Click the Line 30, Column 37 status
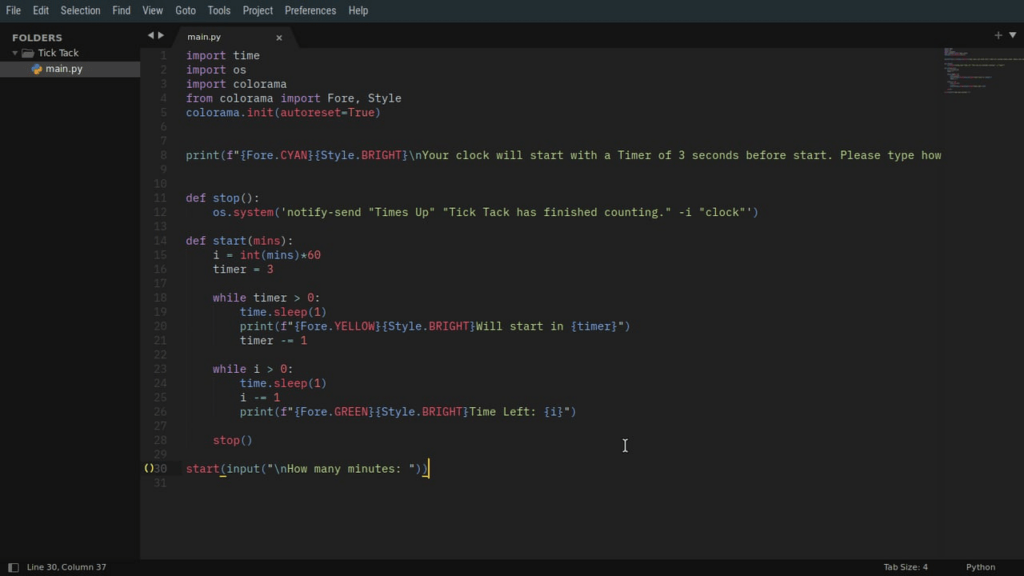 pyautogui.click(x=67, y=567)
